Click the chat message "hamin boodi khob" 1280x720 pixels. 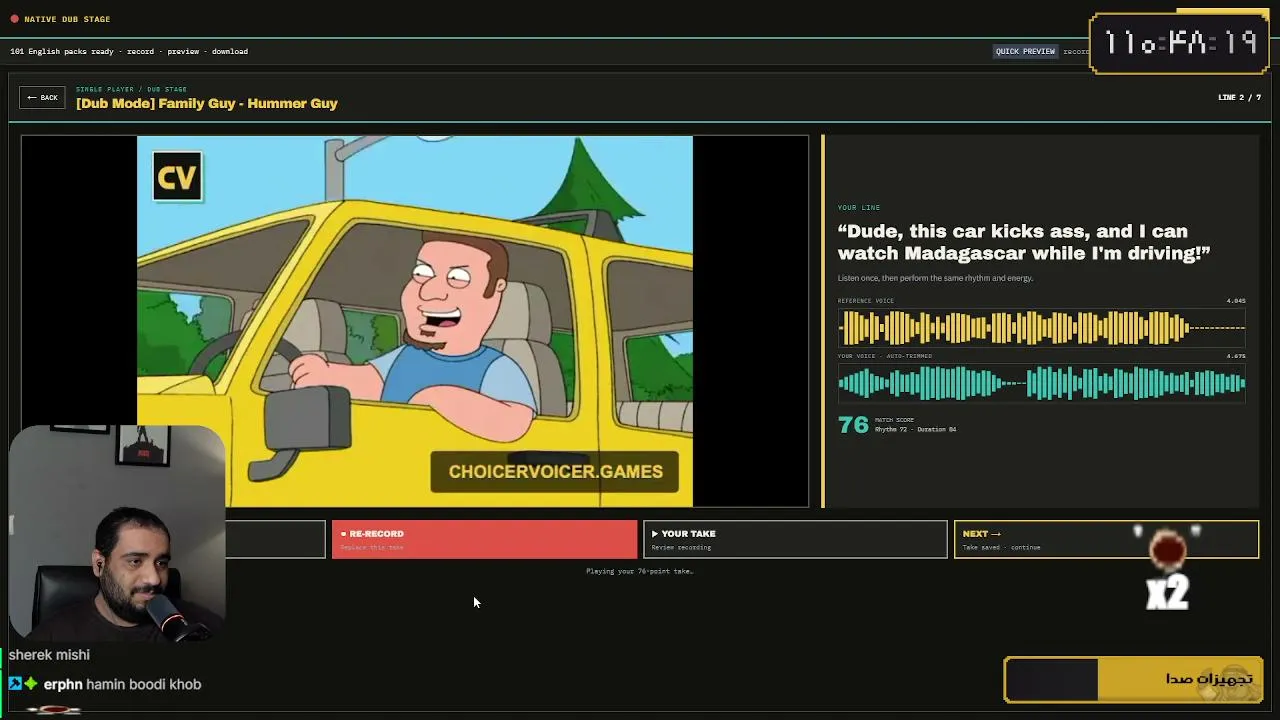point(144,684)
